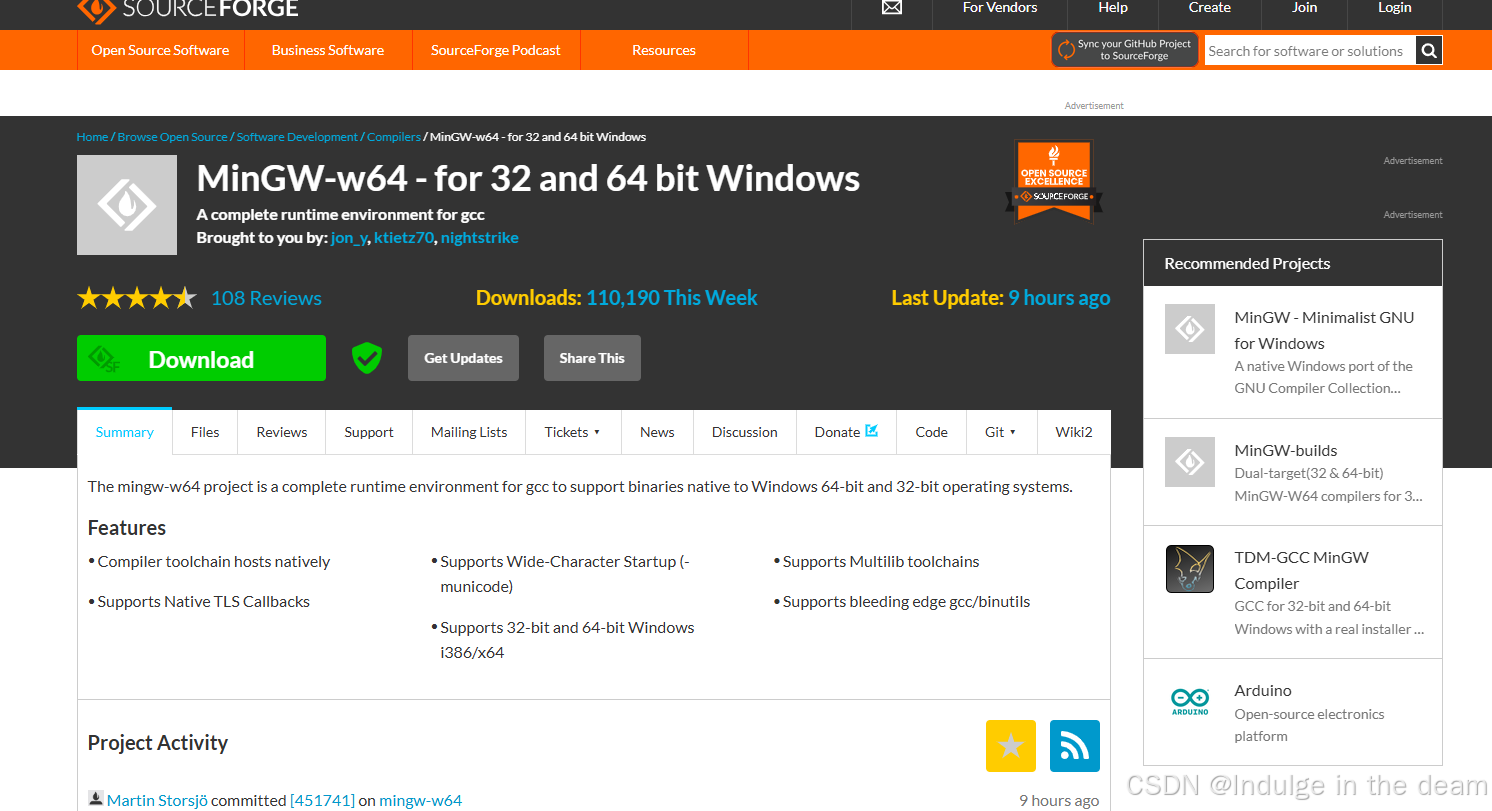This screenshot has width=1492, height=811.
Task: Click the SourceForge logo in header
Action: coord(188,9)
